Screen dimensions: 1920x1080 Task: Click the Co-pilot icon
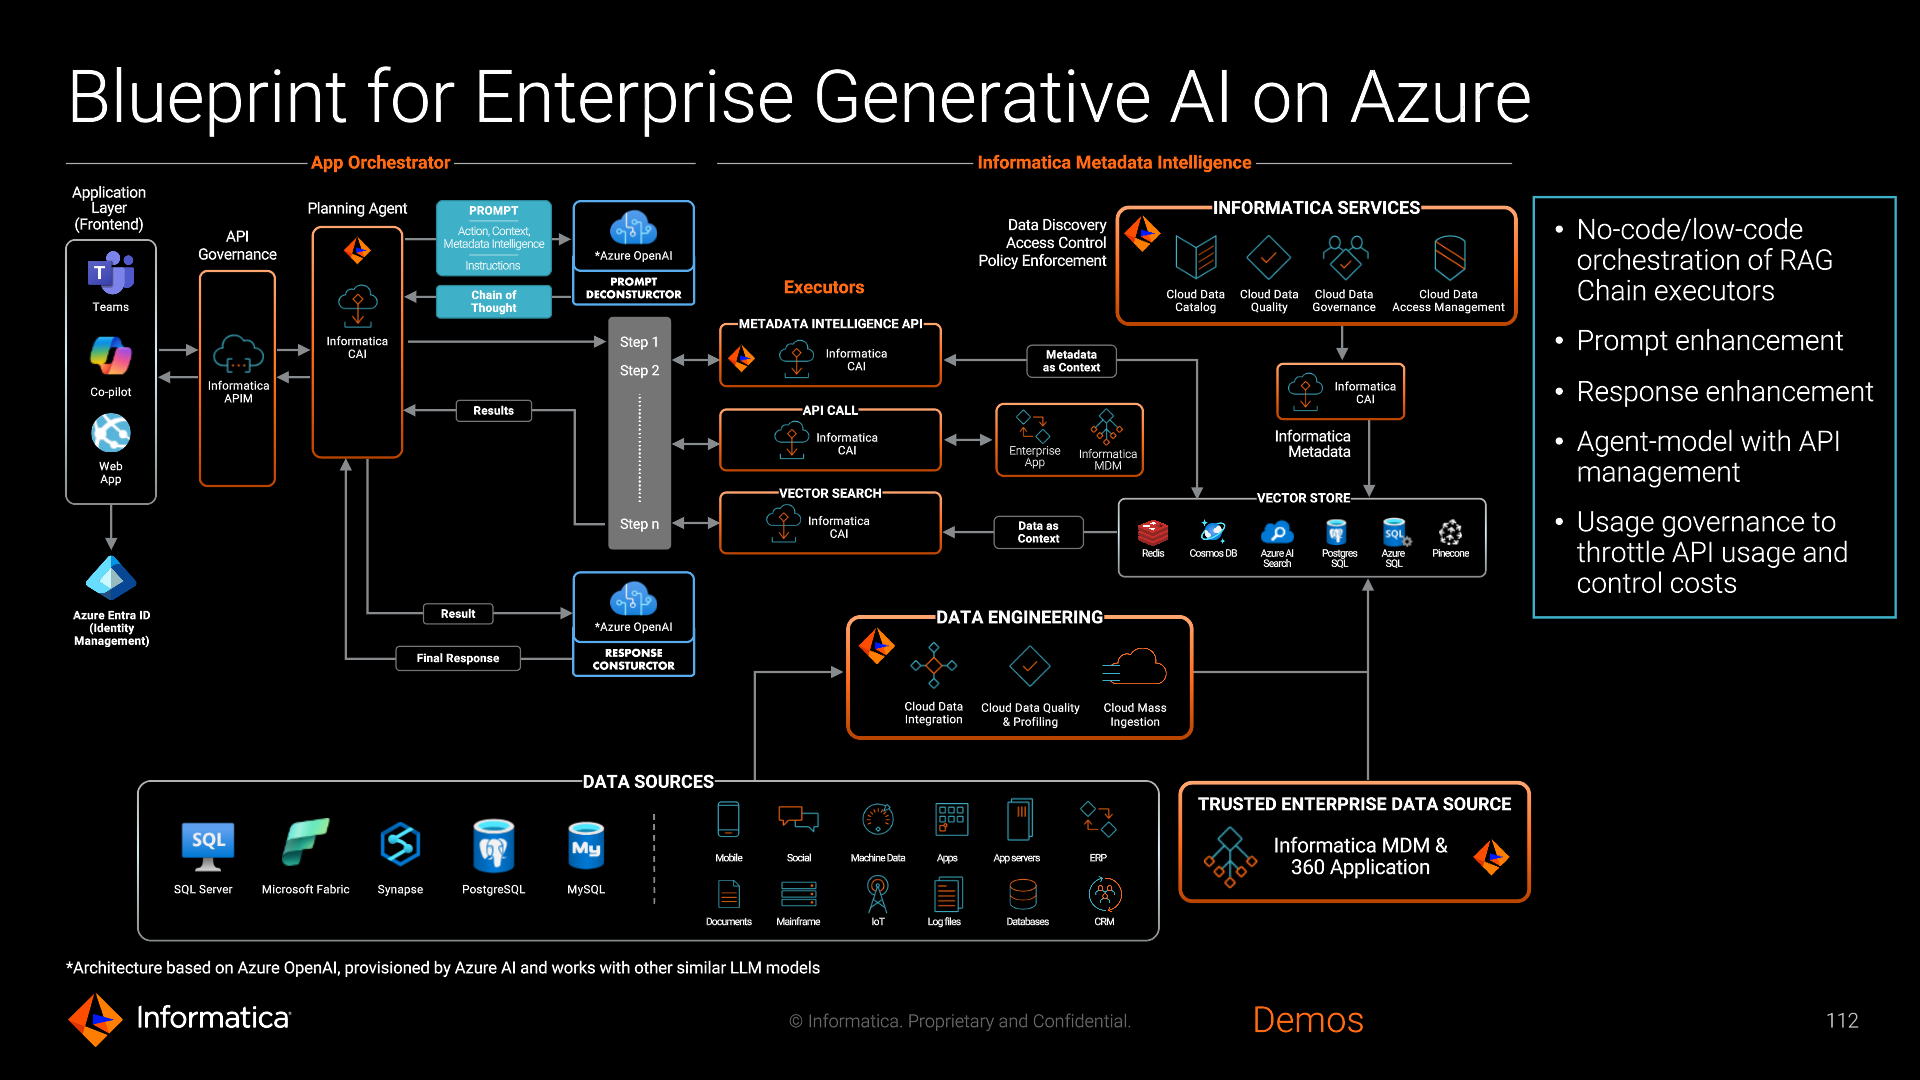[111, 356]
